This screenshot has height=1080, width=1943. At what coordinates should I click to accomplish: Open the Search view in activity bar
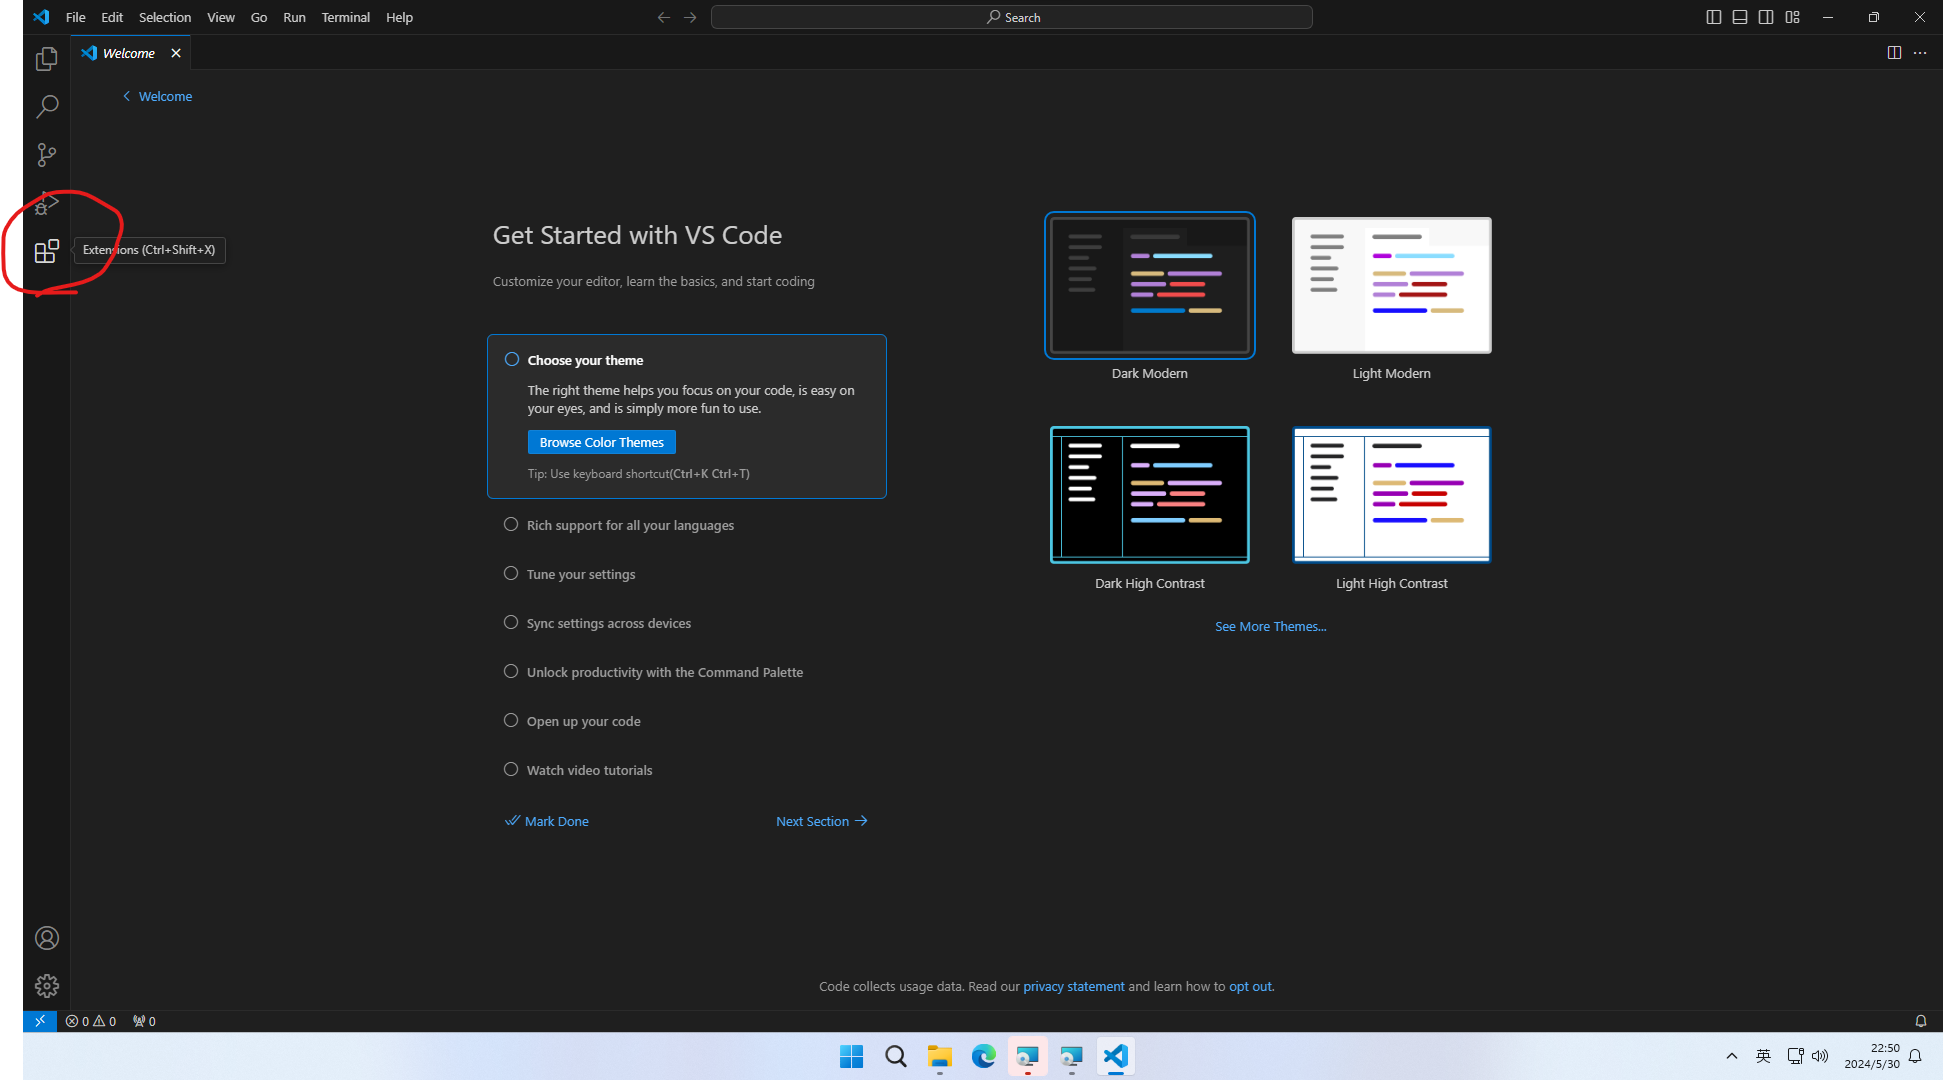[x=47, y=107]
